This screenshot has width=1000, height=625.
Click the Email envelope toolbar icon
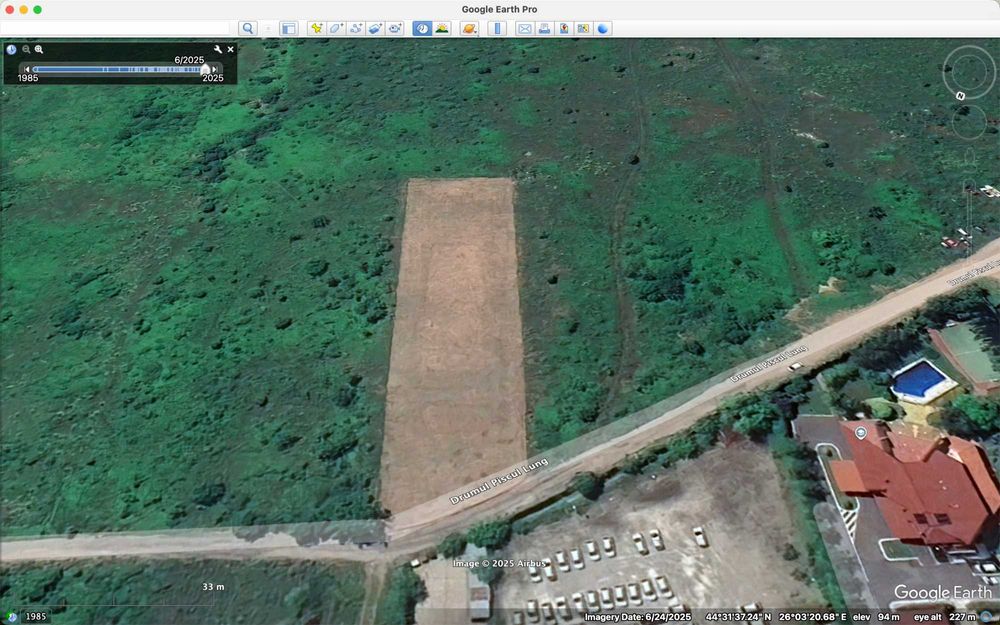524,28
